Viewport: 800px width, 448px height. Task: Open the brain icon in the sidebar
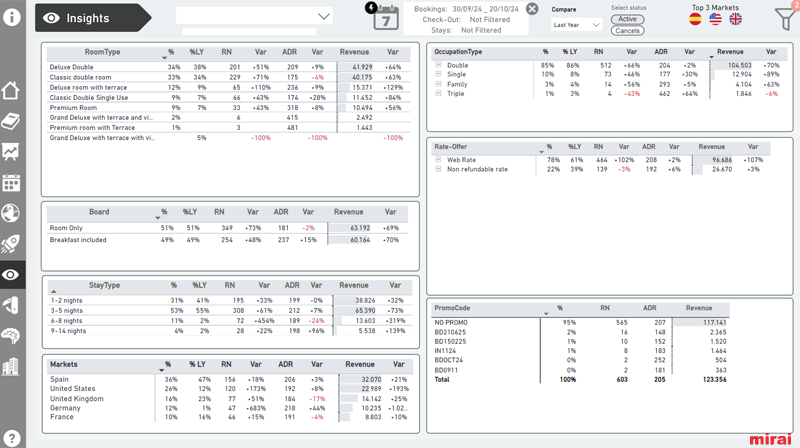(11, 336)
